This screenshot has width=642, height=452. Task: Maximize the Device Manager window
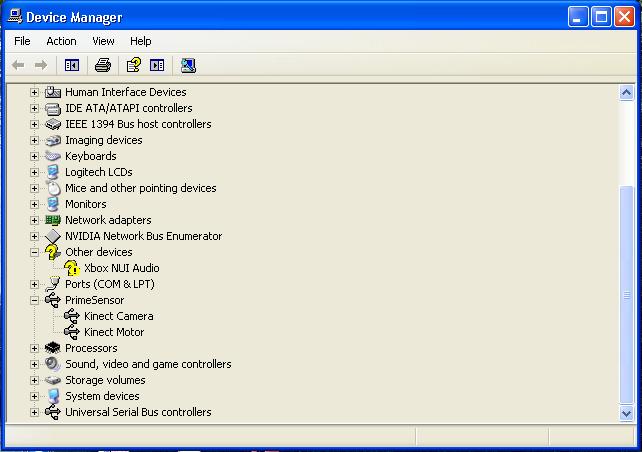point(601,17)
